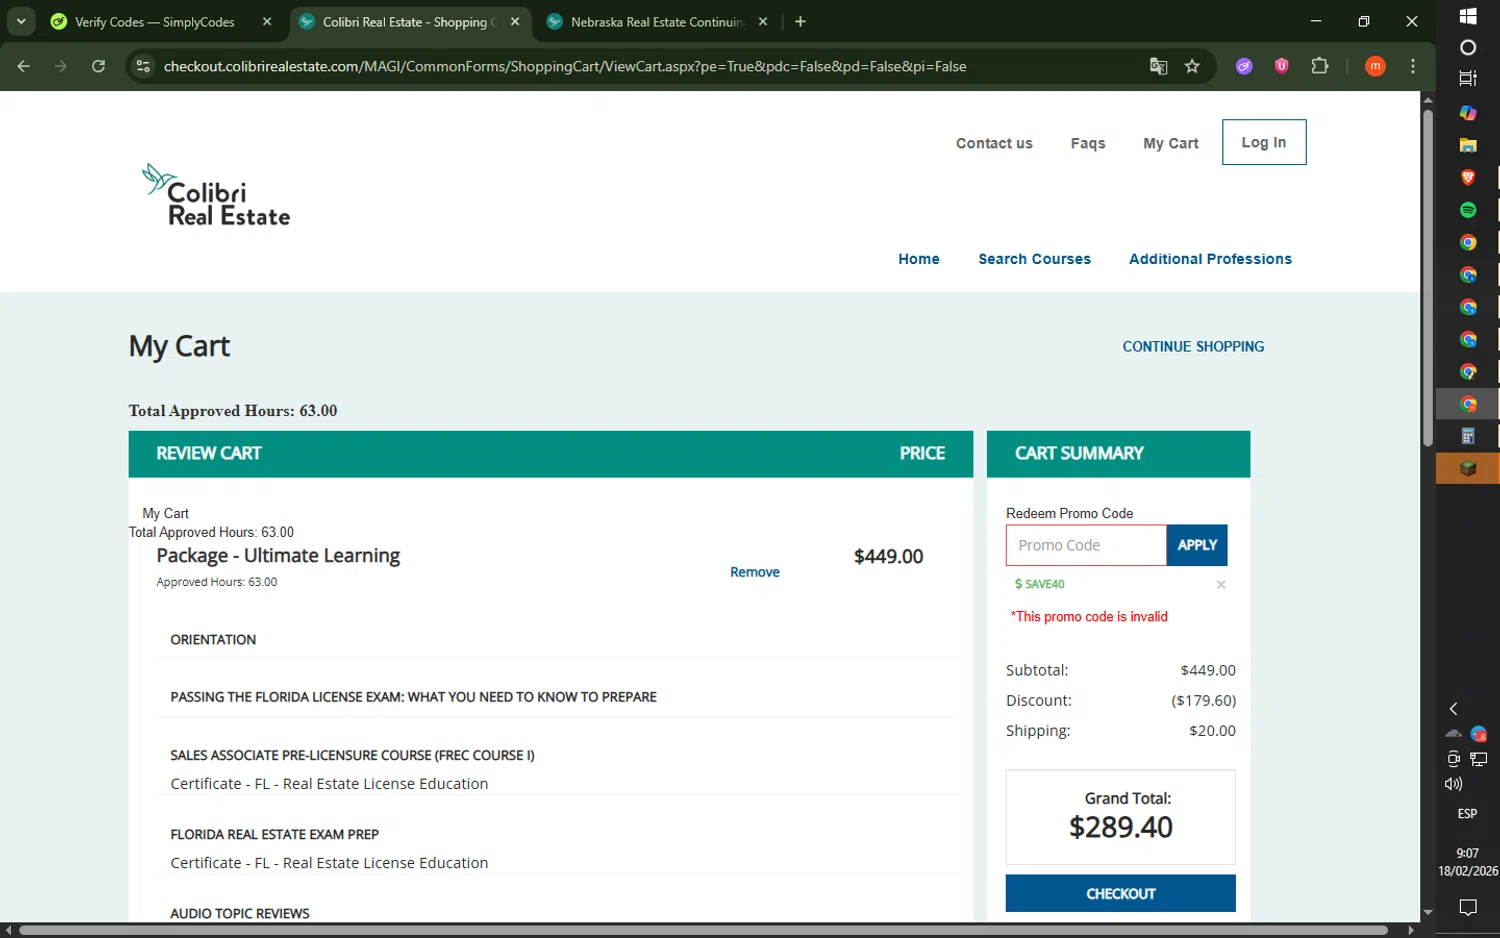Image resolution: width=1500 pixels, height=938 pixels.
Task: Open the network status tray icon
Action: (x=1479, y=759)
